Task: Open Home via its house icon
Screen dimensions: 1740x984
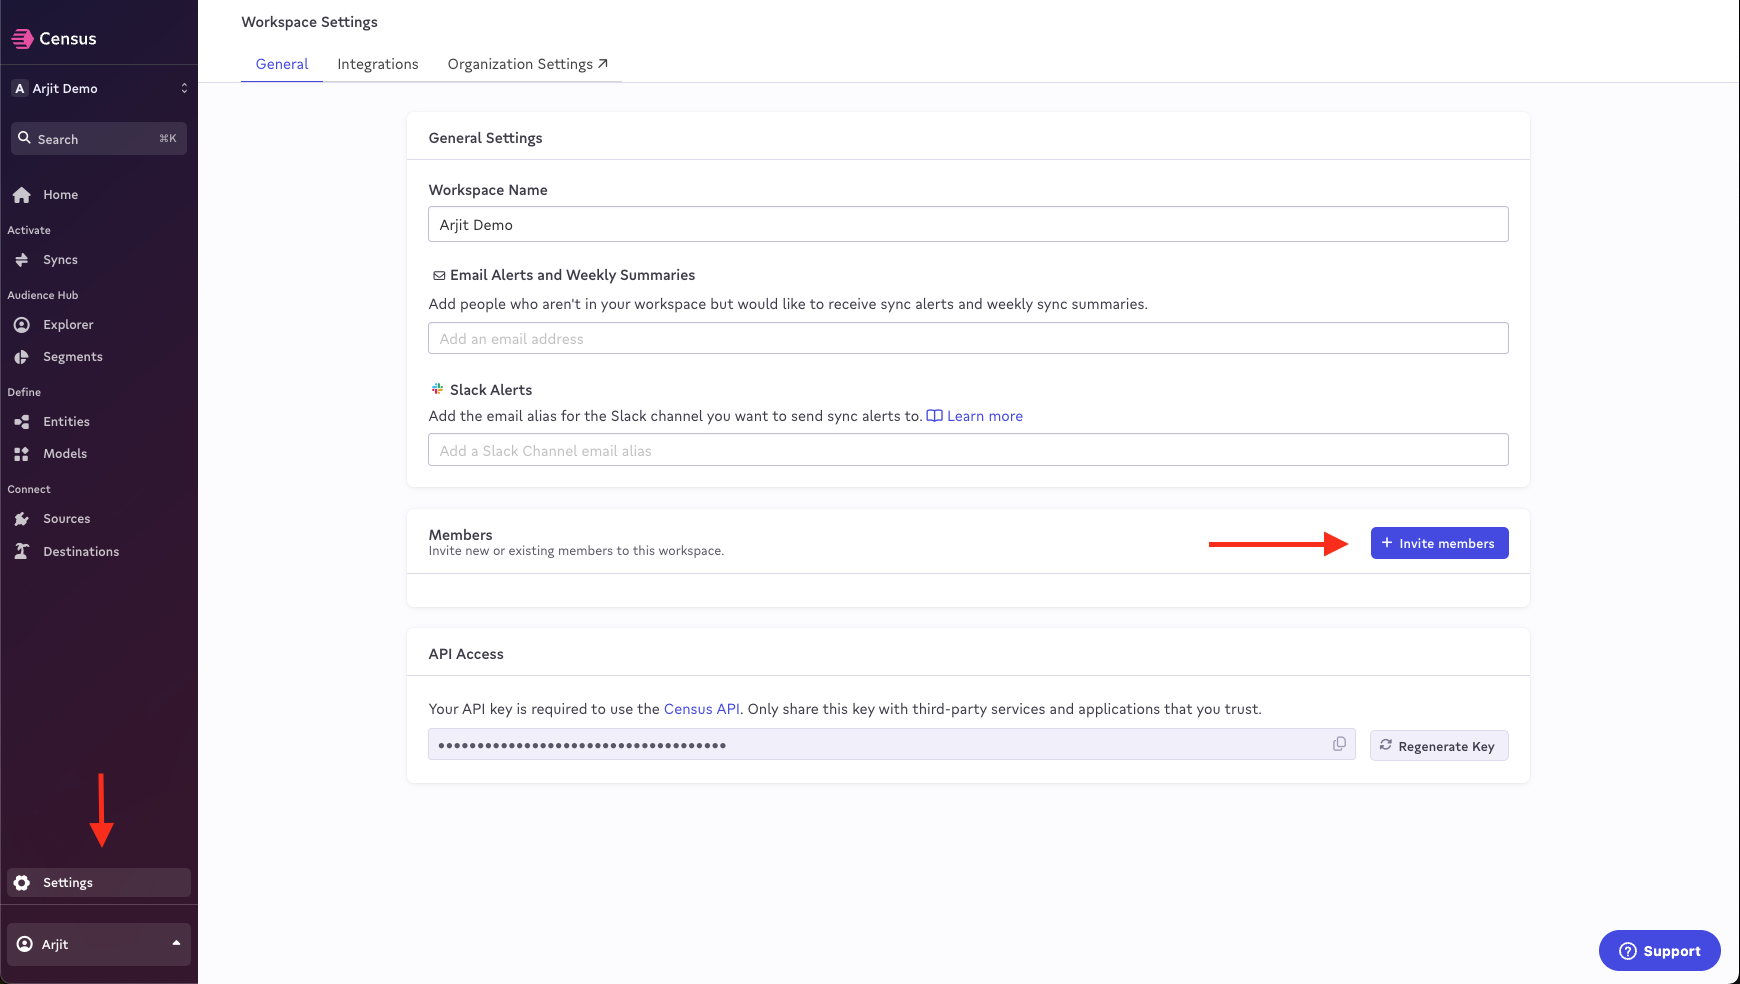Action: 22,195
